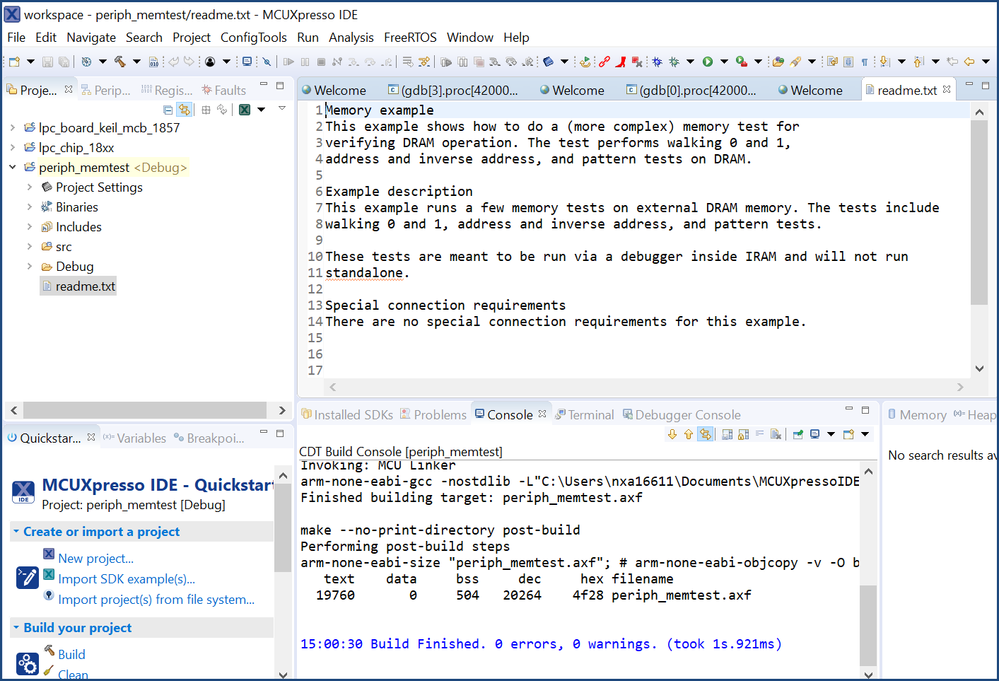Image resolution: width=999 pixels, height=681 pixels.
Task: Expand Project Settings tree node
Action: click(x=29, y=187)
